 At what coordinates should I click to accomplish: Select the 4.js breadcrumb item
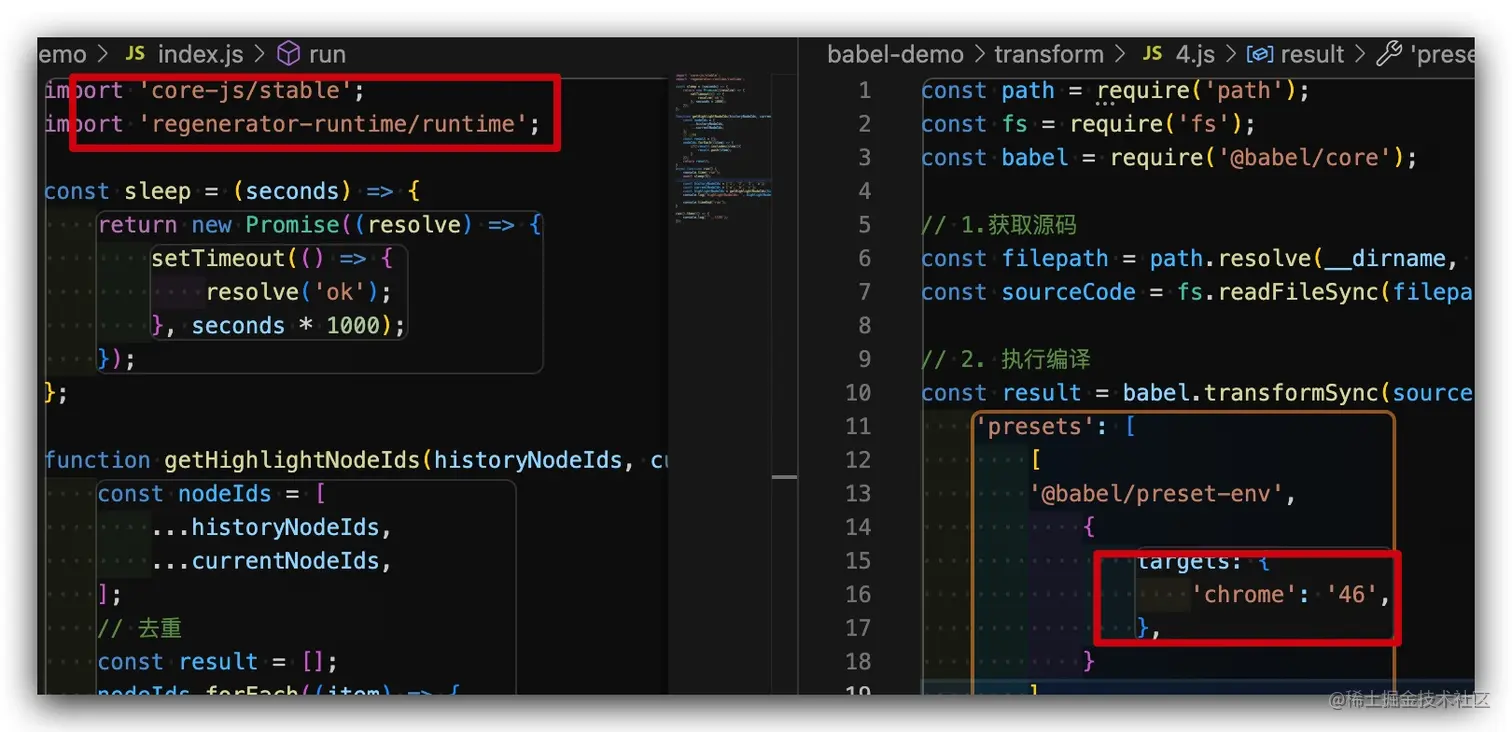(1194, 55)
